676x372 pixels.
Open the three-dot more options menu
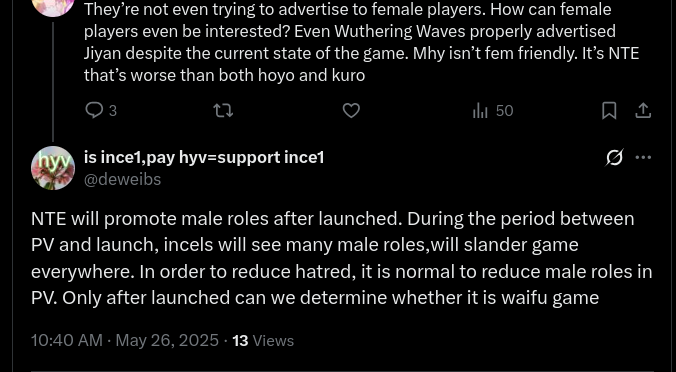point(643,157)
